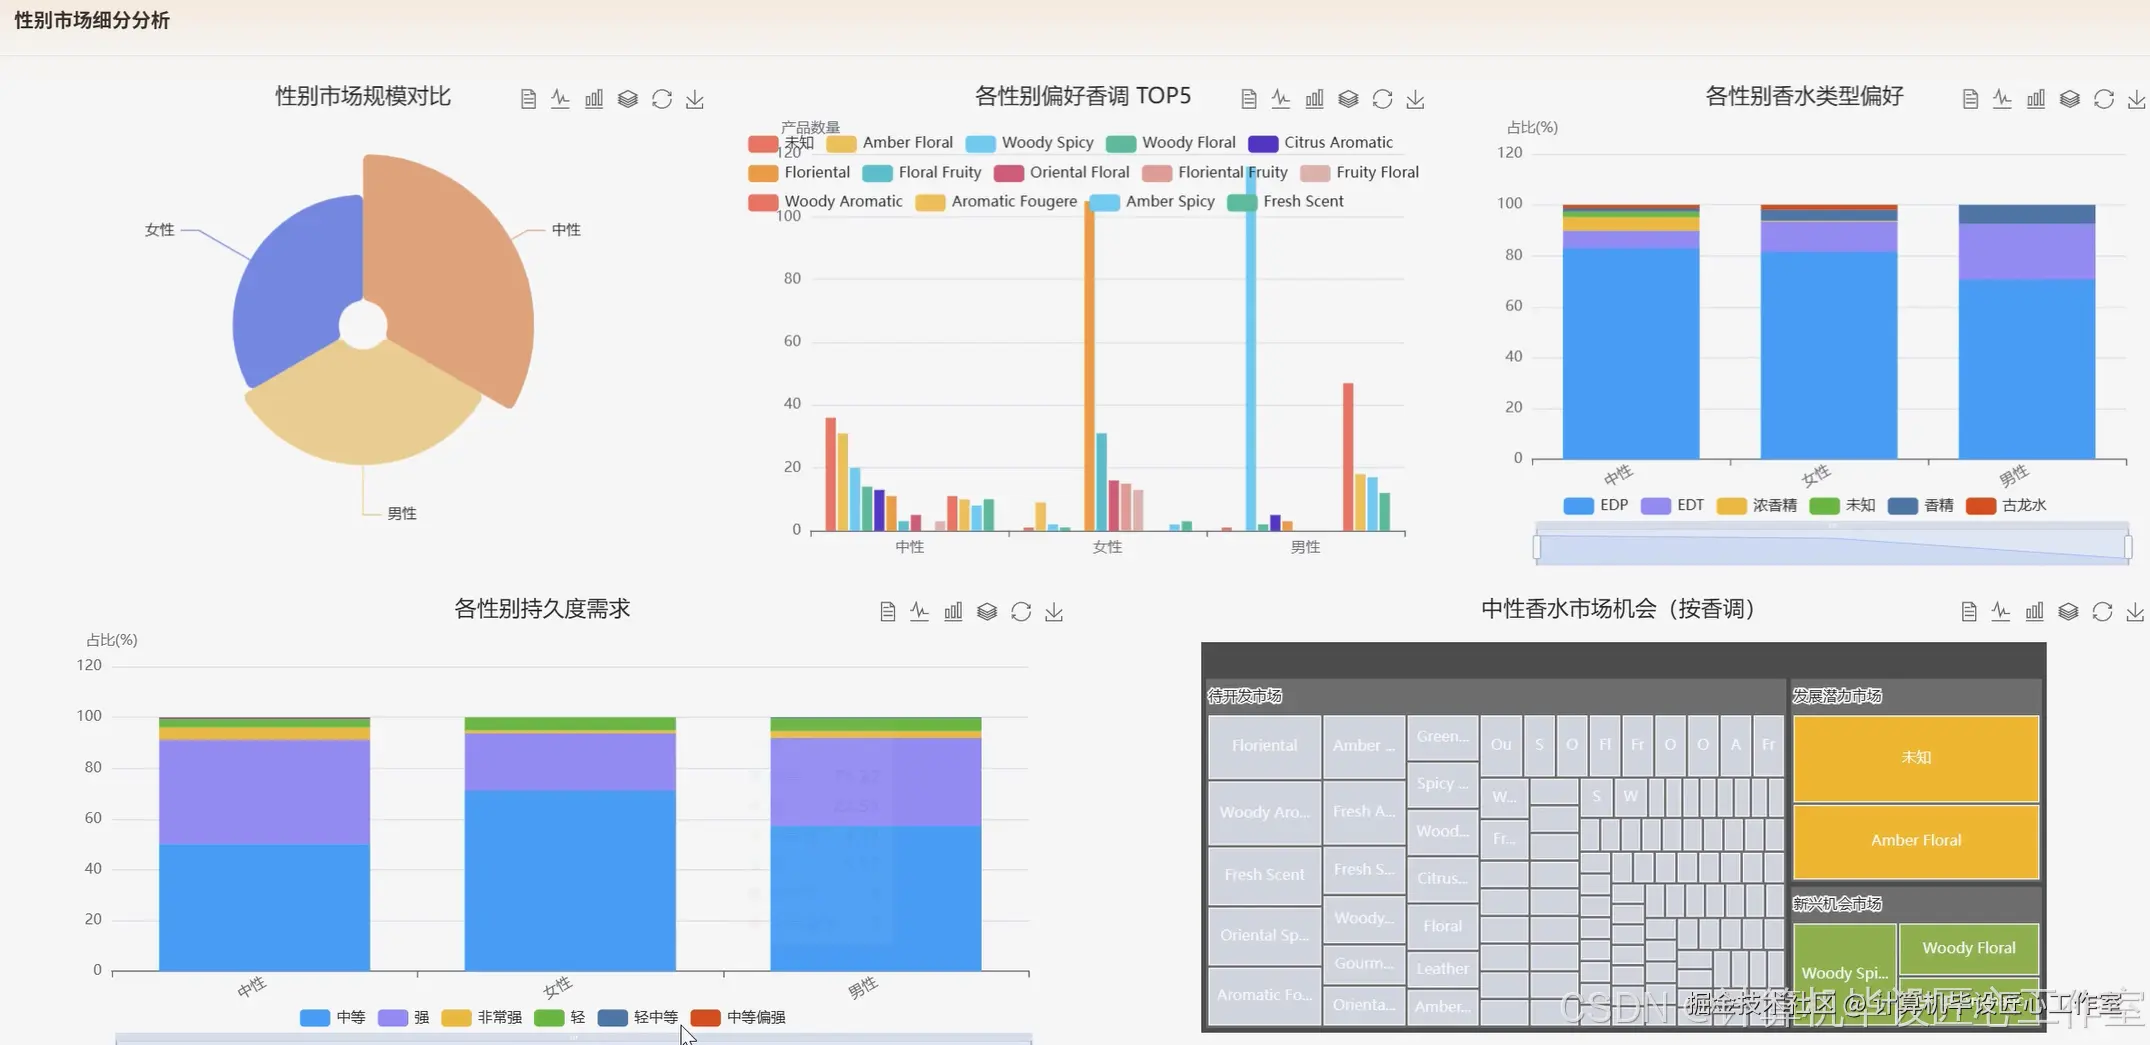Click the Leather tile in treemap
The height and width of the screenshot is (1045, 2150).
1442,968
